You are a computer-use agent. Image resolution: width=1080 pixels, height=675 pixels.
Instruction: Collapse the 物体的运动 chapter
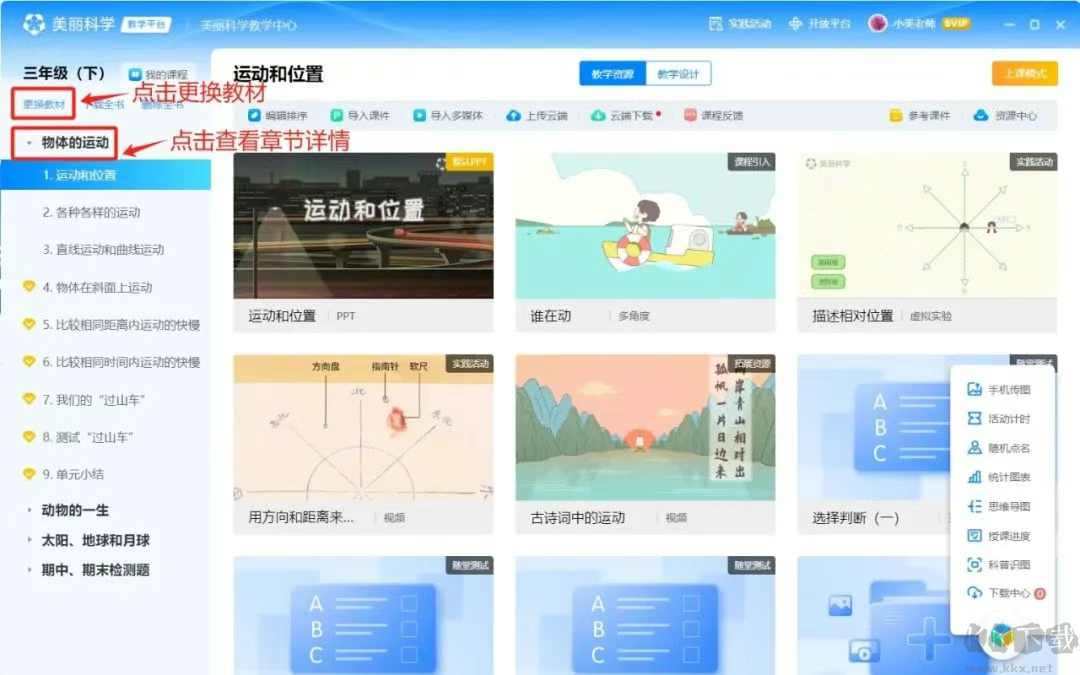tap(29, 143)
